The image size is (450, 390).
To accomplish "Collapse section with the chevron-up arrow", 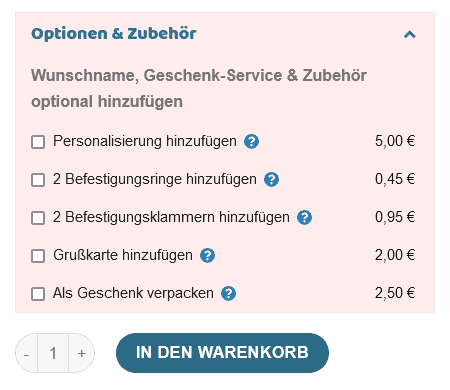I will click(410, 34).
